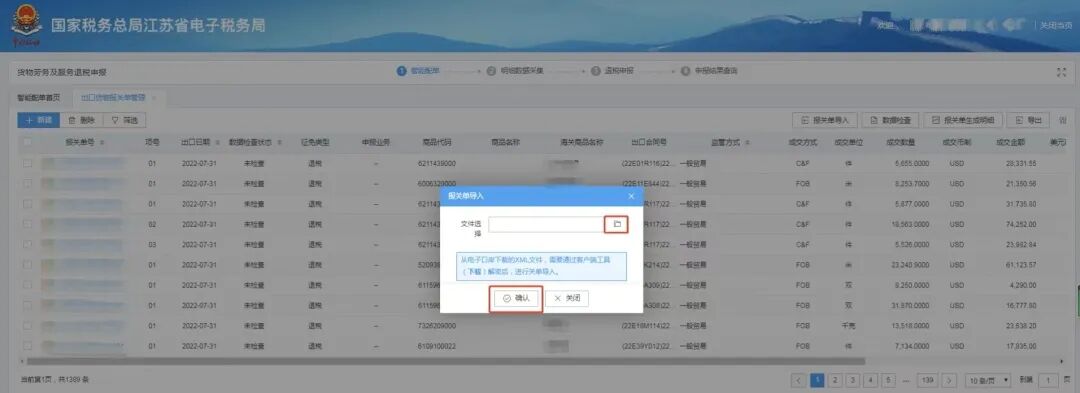This screenshot has width=1080, height=393.
Task: Click the 成交金额 column header
Action: [1010, 142]
